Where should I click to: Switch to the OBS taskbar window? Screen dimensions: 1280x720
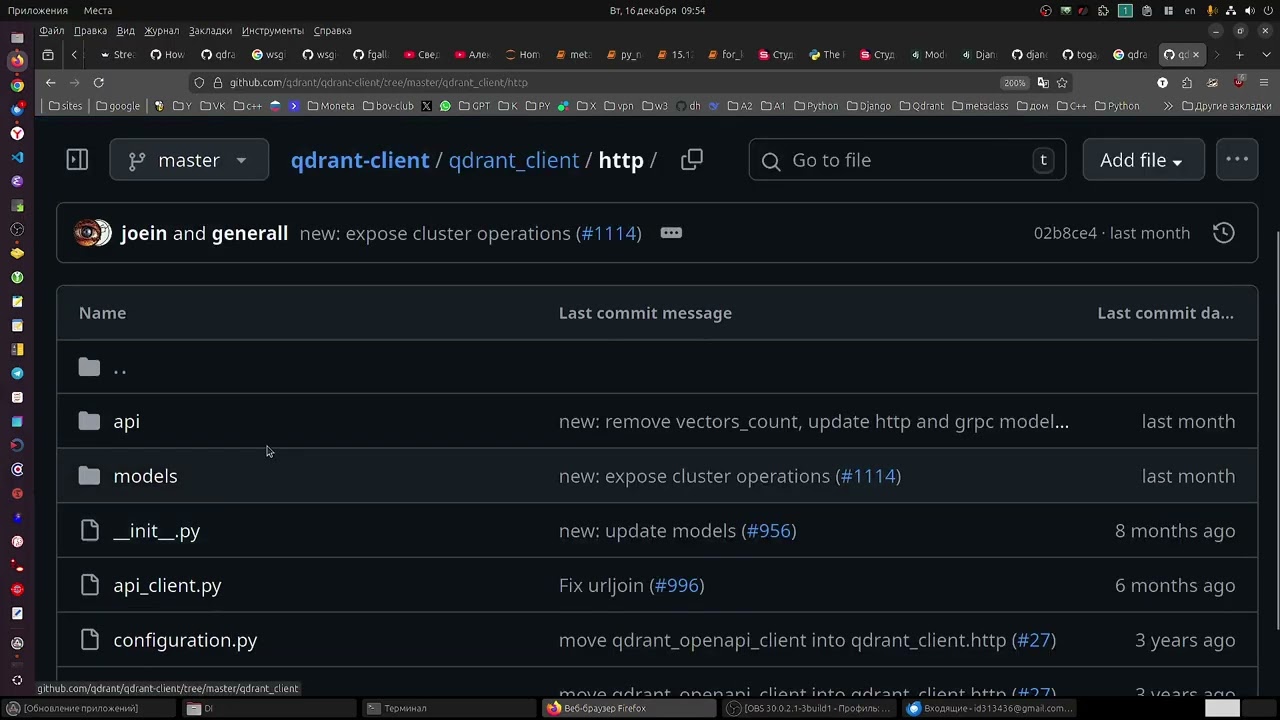(808, 708)
